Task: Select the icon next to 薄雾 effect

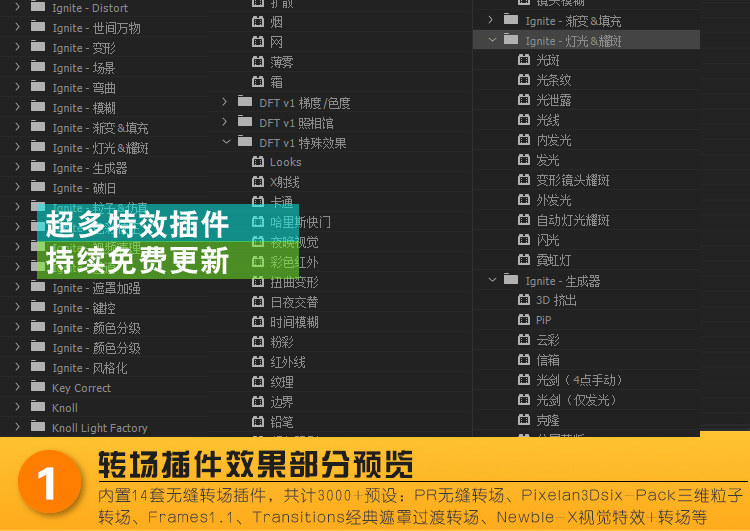Action: point(258,62)
